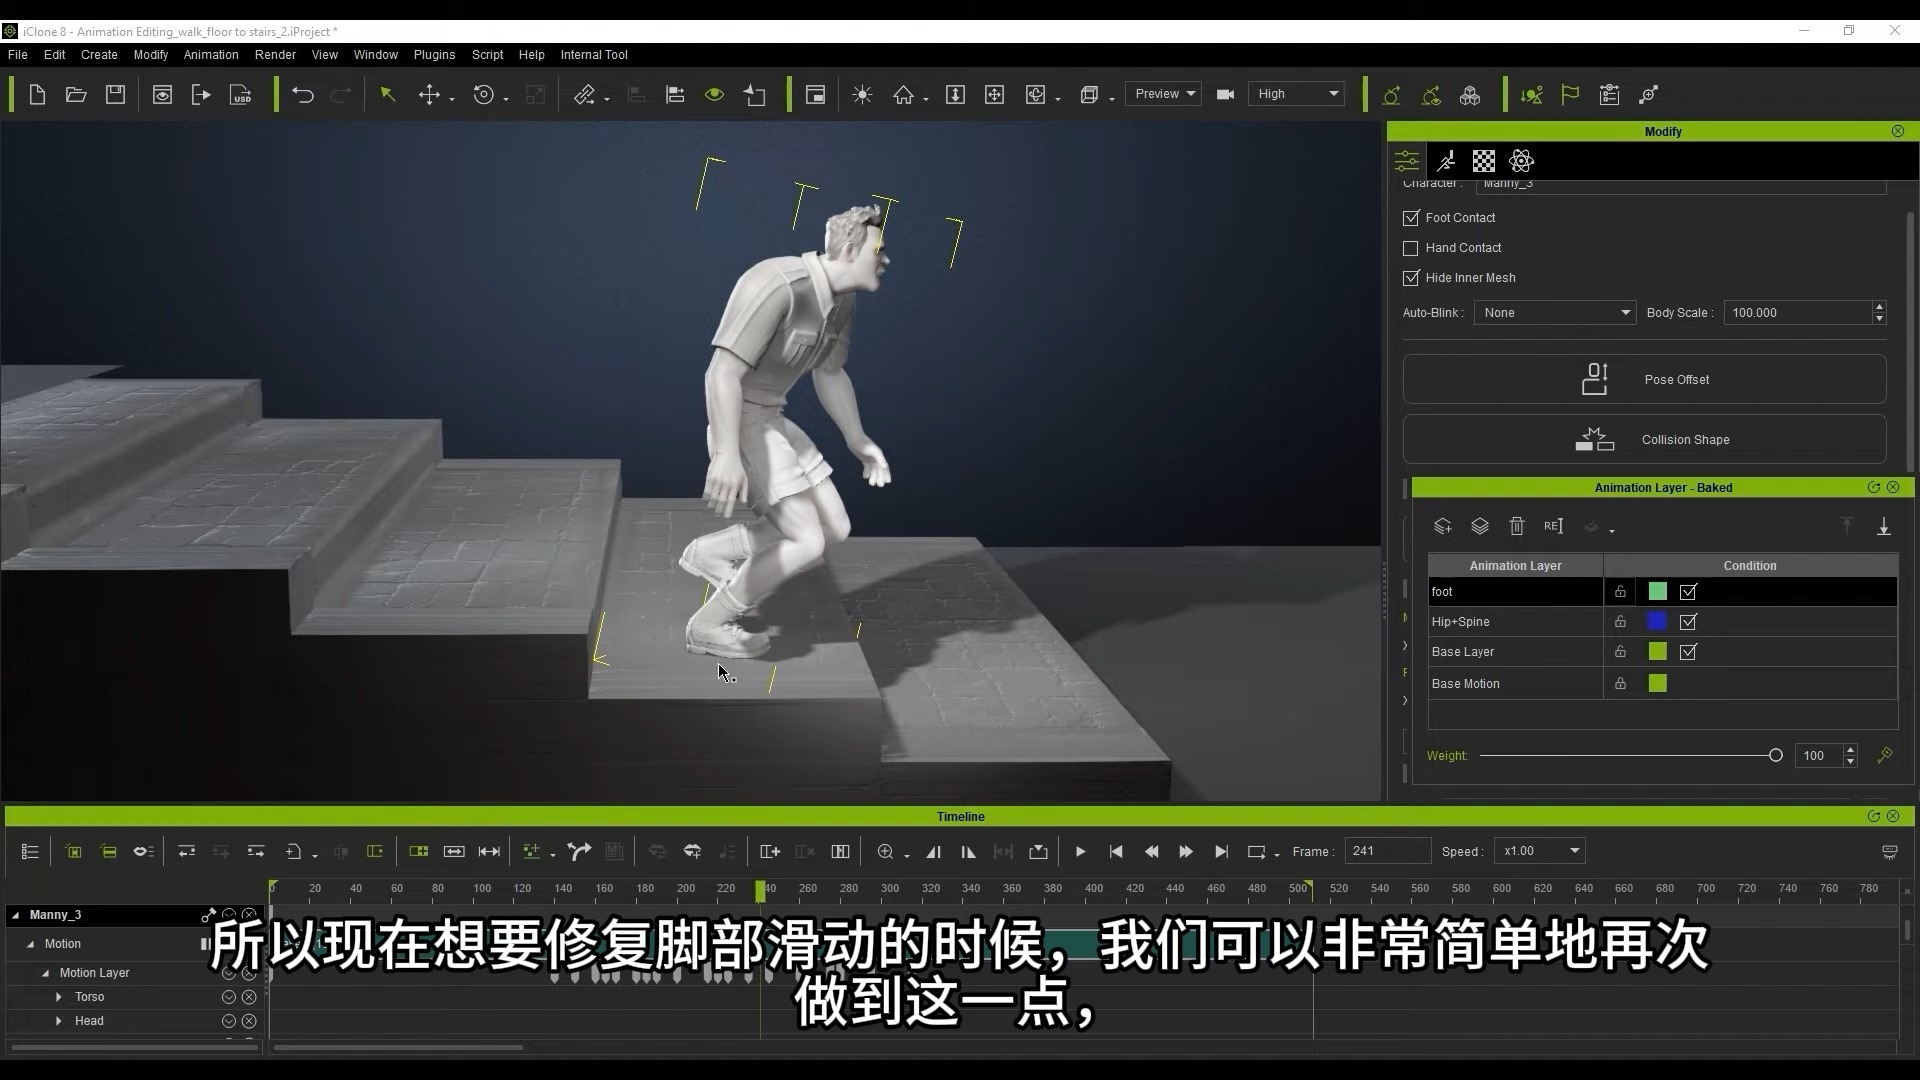Delete the selected animation layer
The width and height of the screenshot is (1920, 1080).
click(1517, 526)
